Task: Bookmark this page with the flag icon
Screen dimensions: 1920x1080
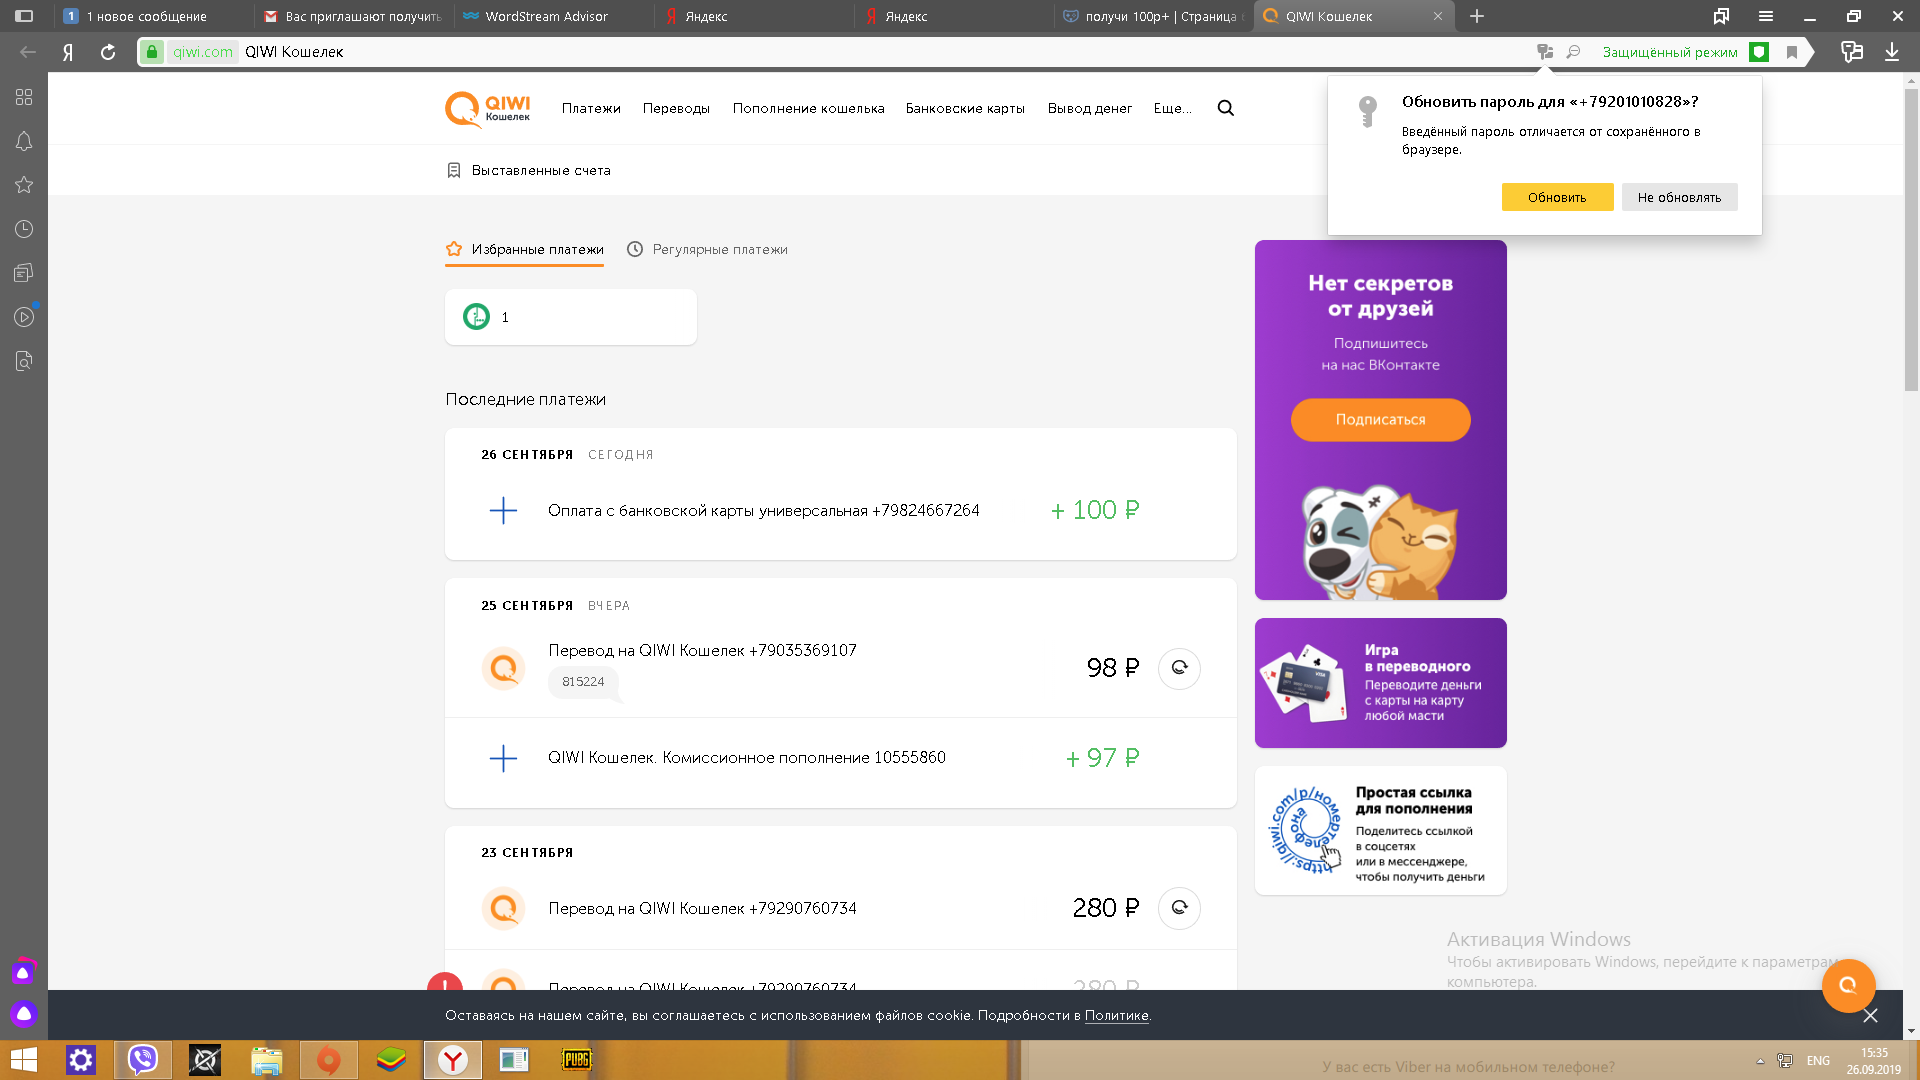Action: 1792,52
